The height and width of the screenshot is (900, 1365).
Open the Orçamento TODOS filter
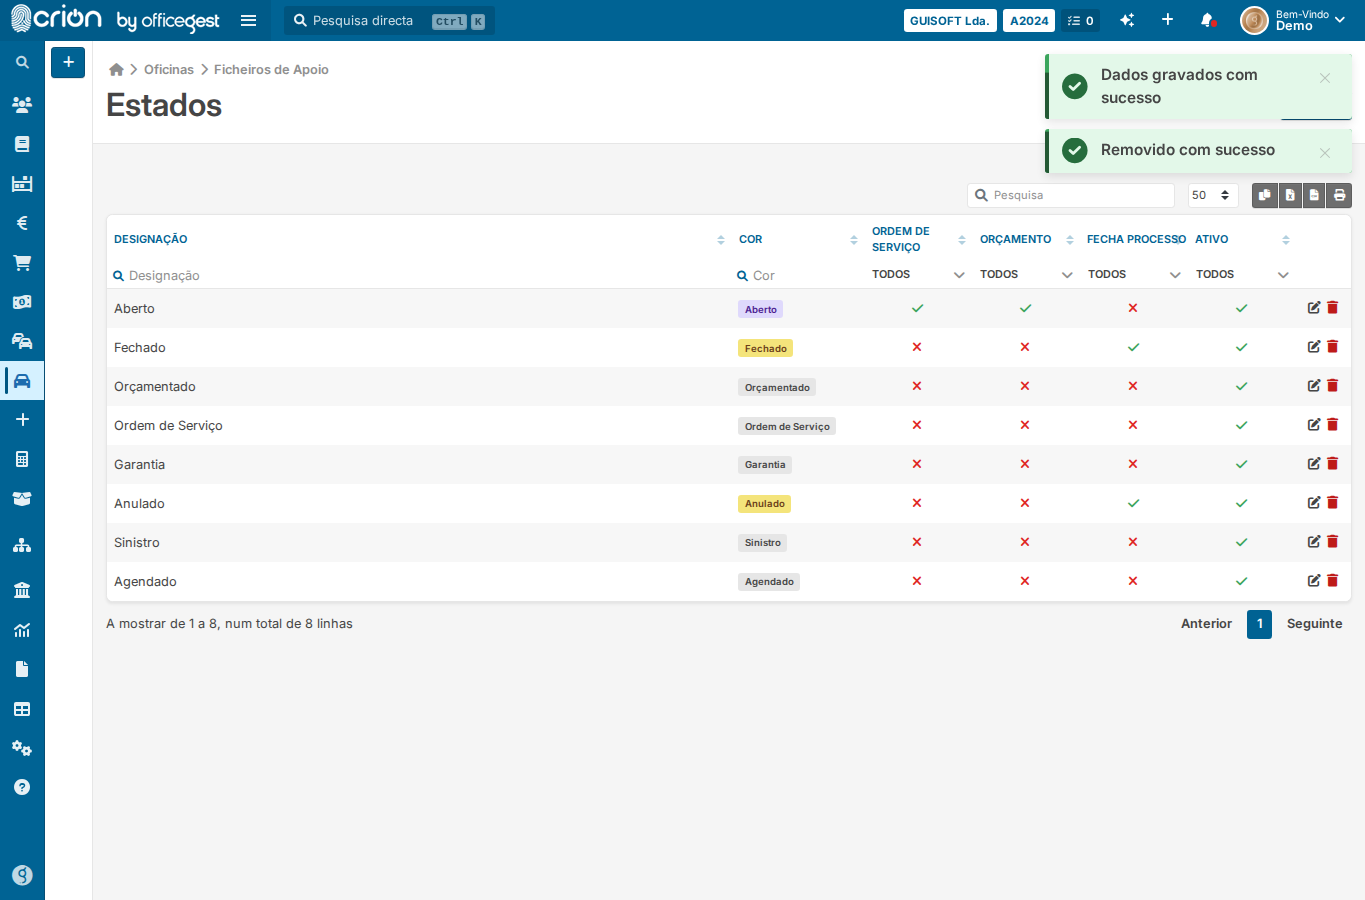click(x=1025, y=274)
